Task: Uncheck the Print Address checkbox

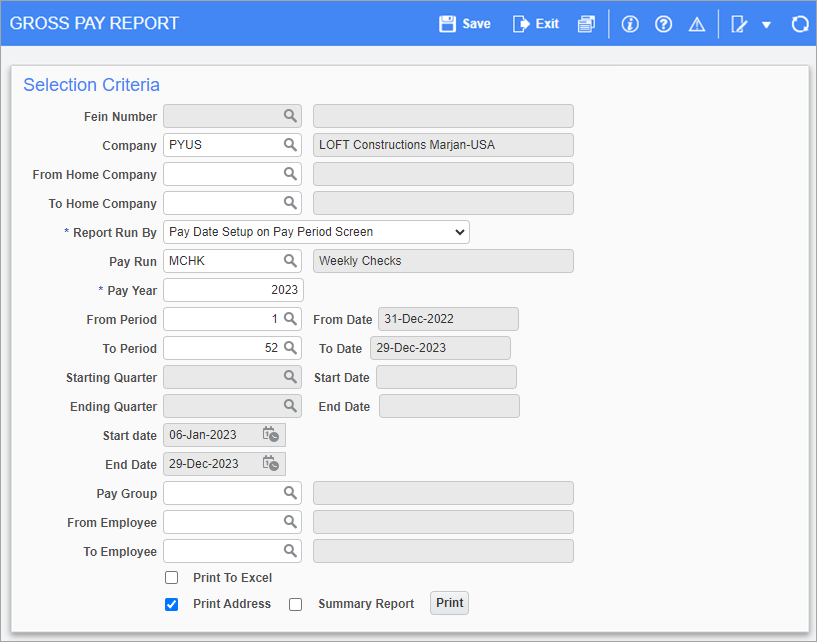Action: 171,604
